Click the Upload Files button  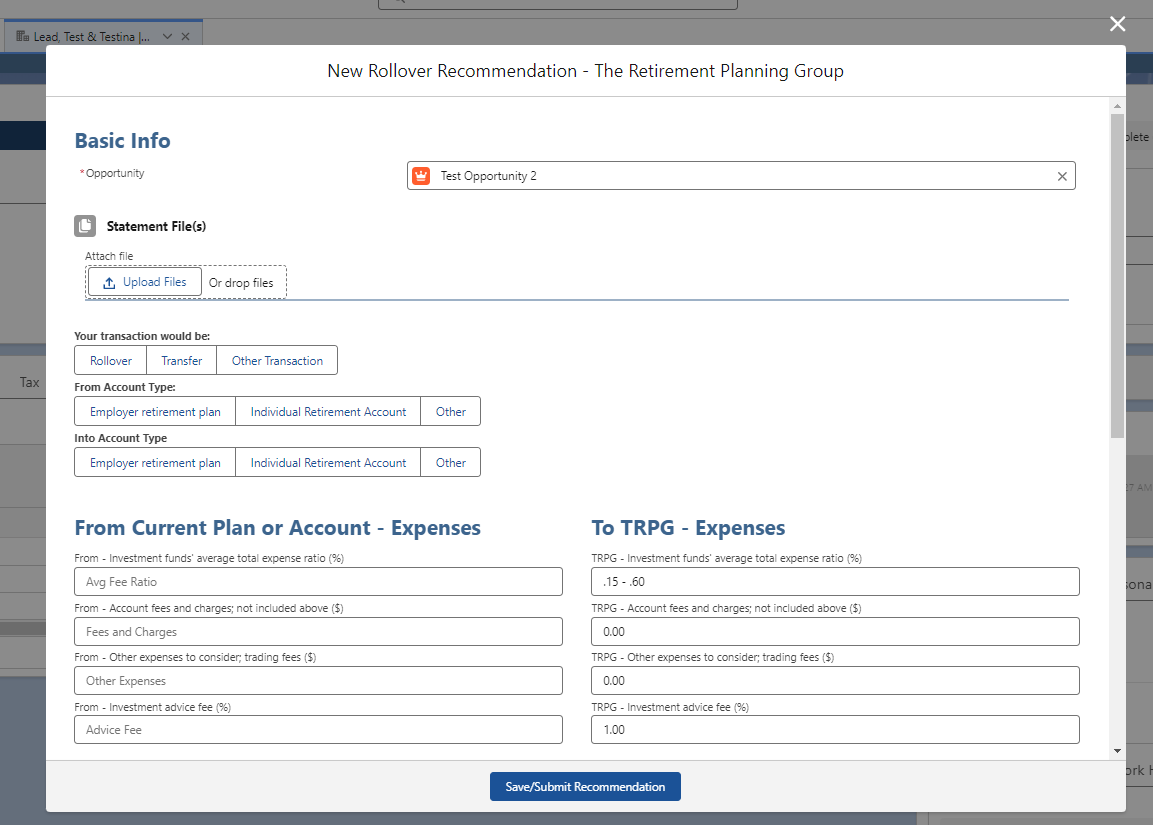(145, 282)
